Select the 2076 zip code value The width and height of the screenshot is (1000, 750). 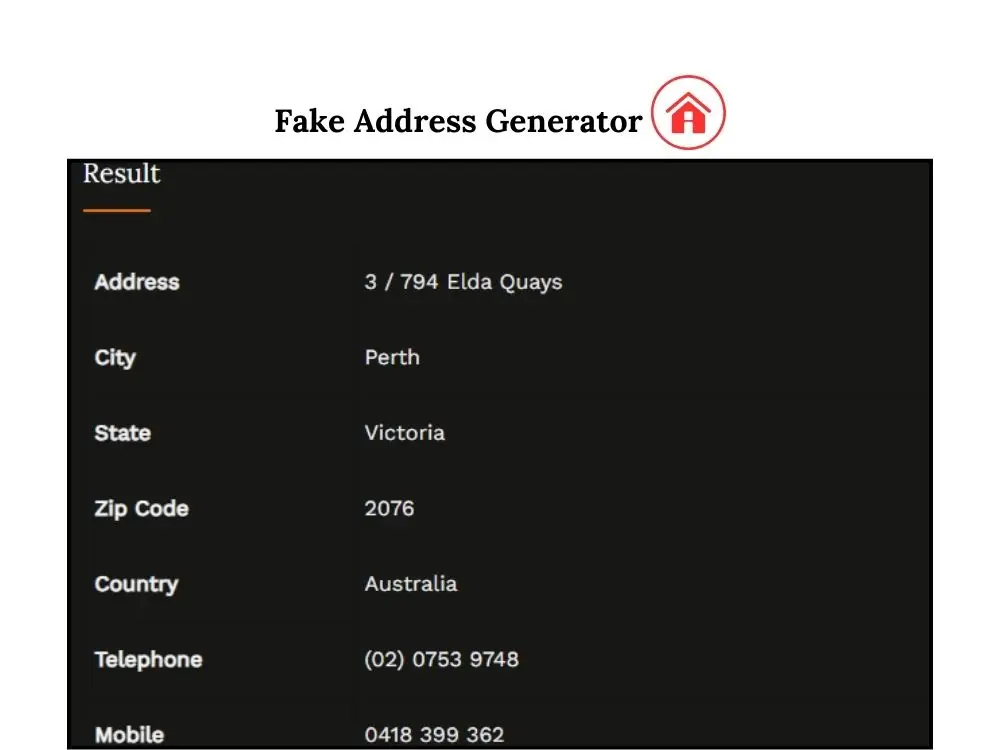389,509
